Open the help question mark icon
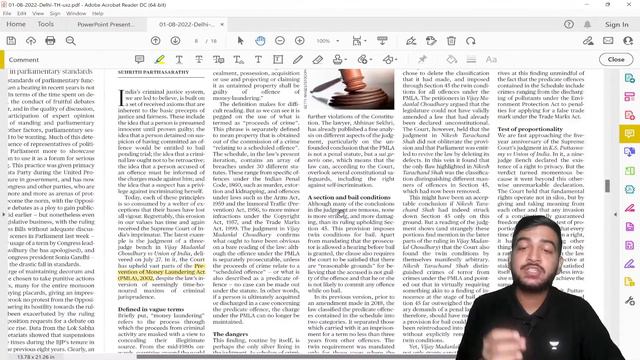 [x=569, y=24]
